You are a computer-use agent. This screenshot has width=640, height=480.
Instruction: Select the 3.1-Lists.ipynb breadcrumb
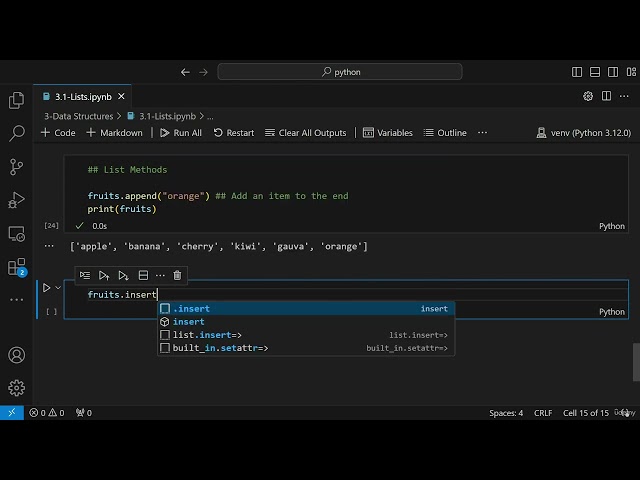pyautogui.click(x=162, y=116)
